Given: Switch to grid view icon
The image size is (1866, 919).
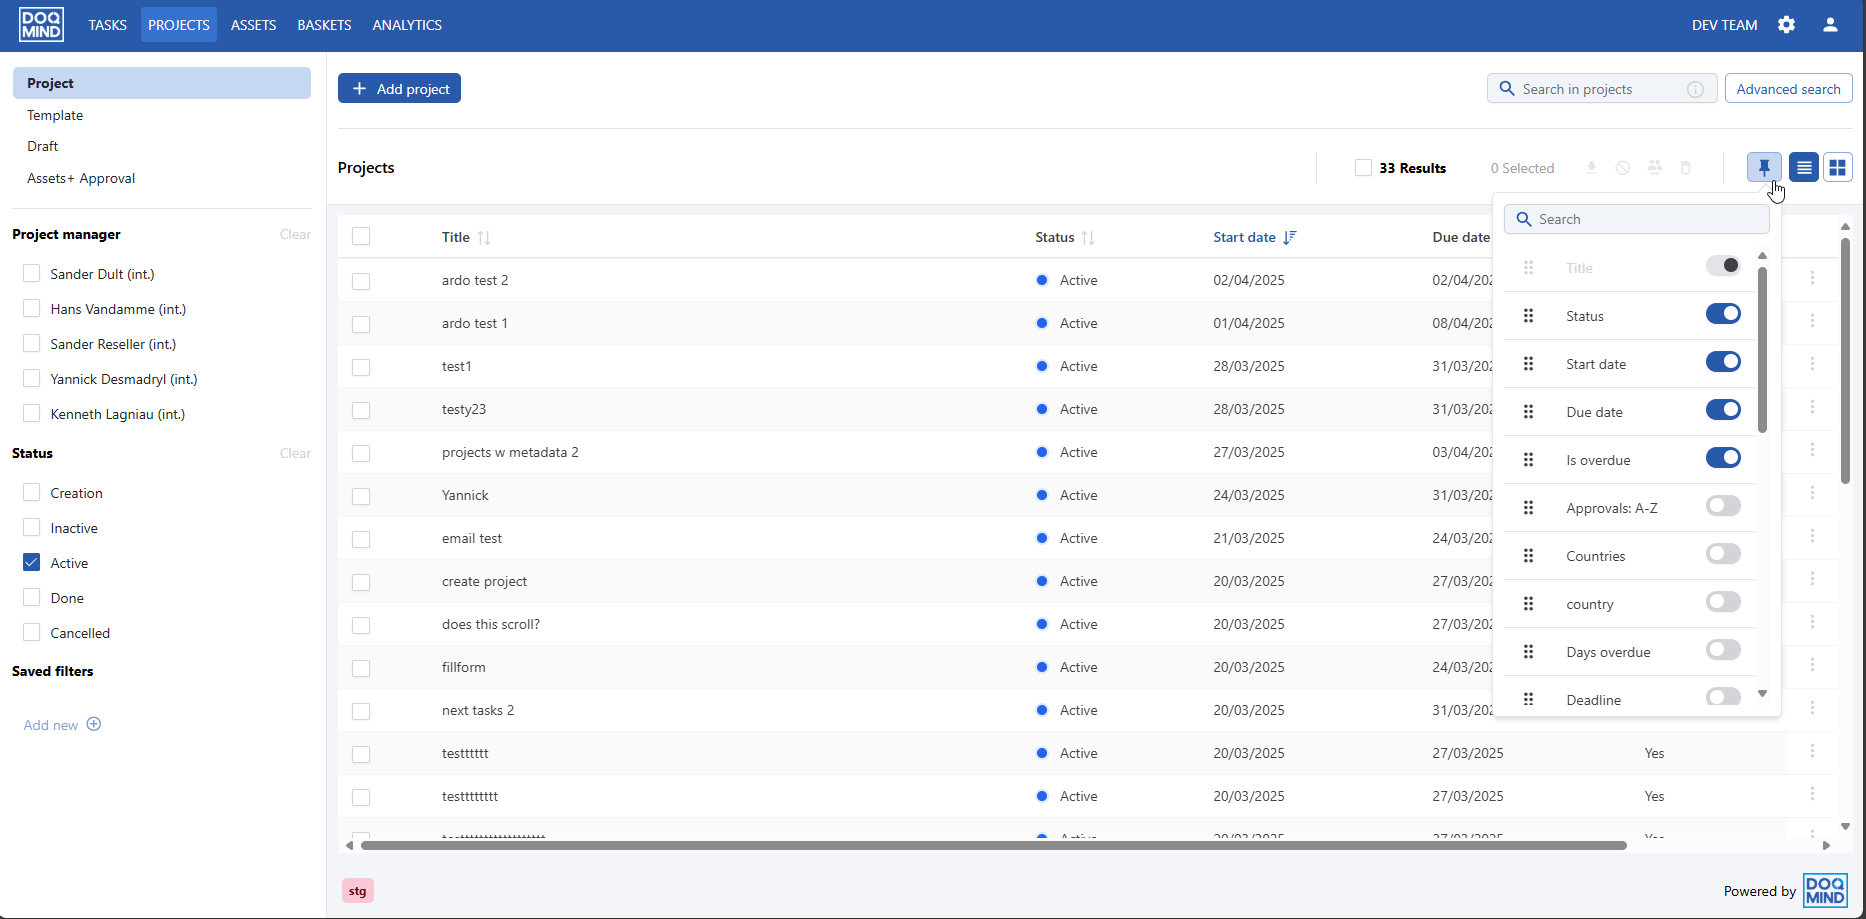Looking at the screenshot, I should point(1838,167).
